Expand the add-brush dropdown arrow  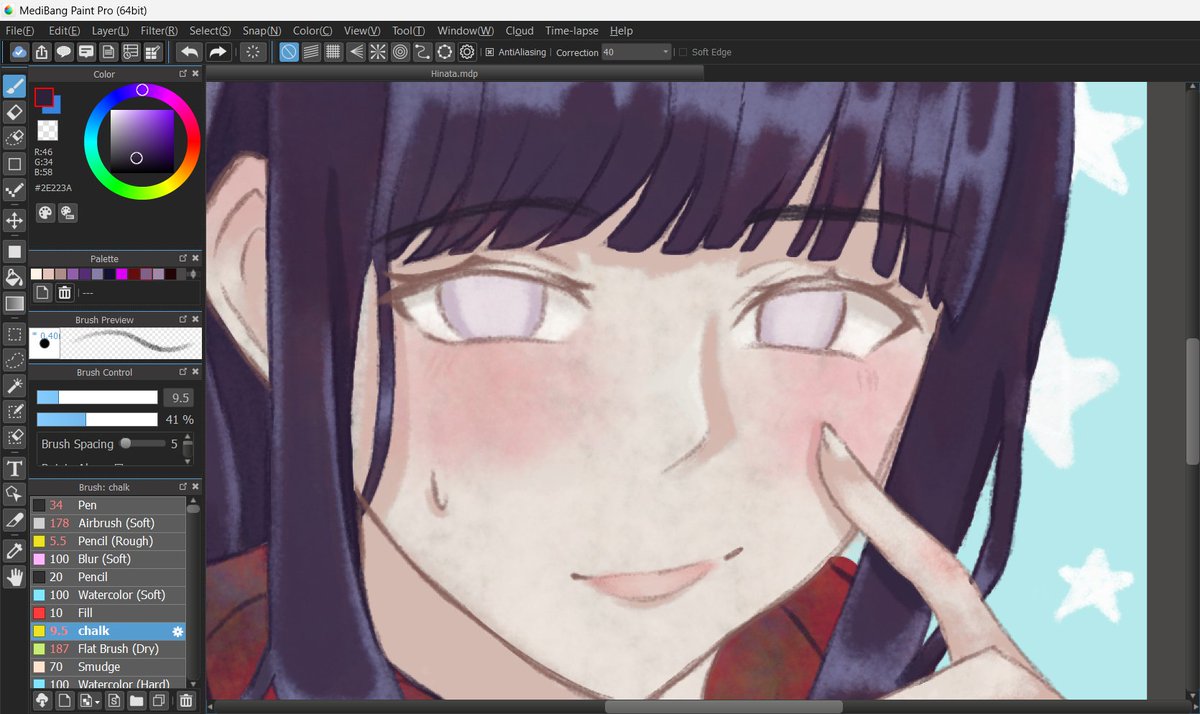click(x=97, y=702)
